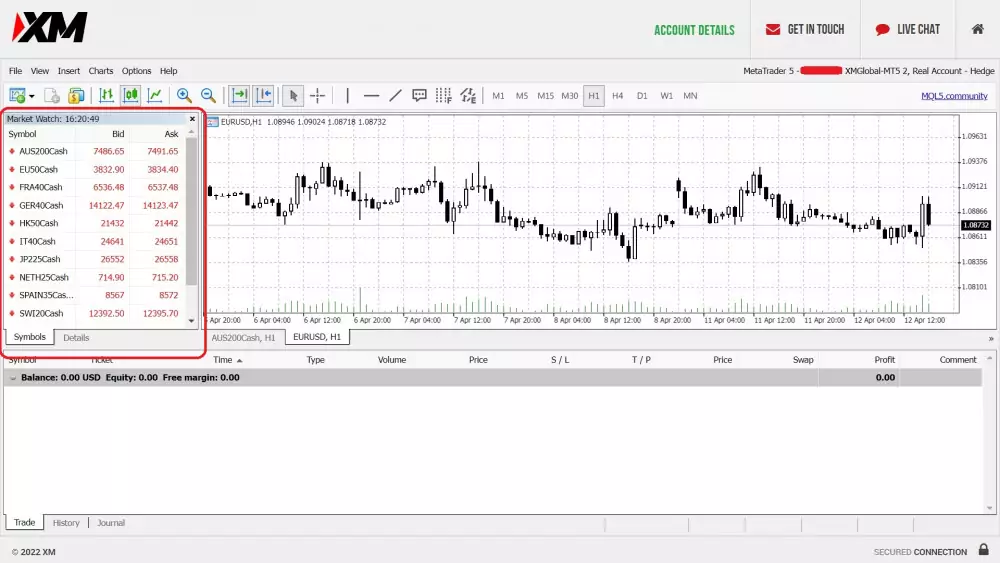
Task: Click the Market Watch scrollbar thumb
Action: [x=191, y=211]
